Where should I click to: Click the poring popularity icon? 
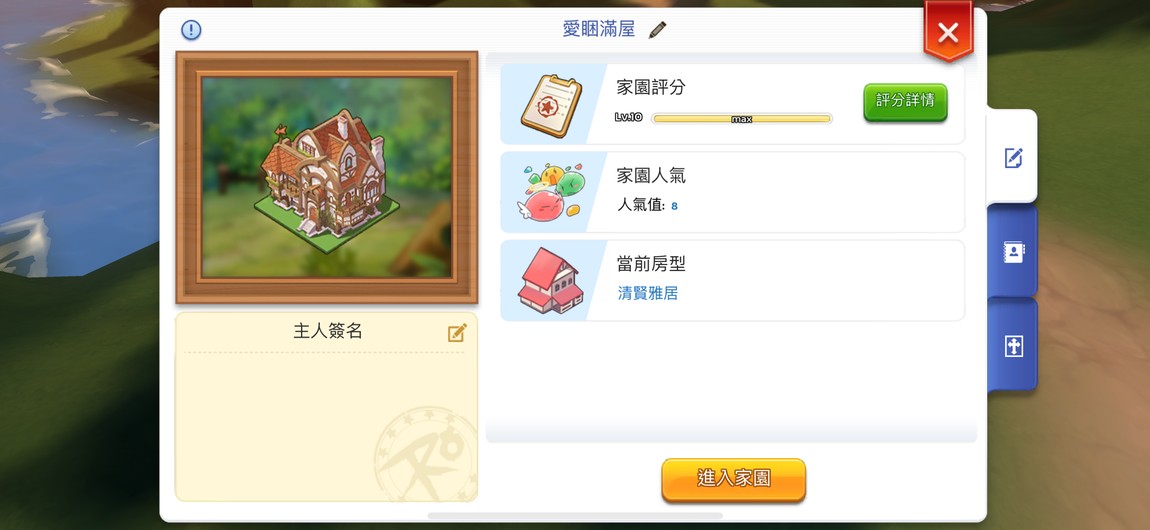tap(552, 192)
